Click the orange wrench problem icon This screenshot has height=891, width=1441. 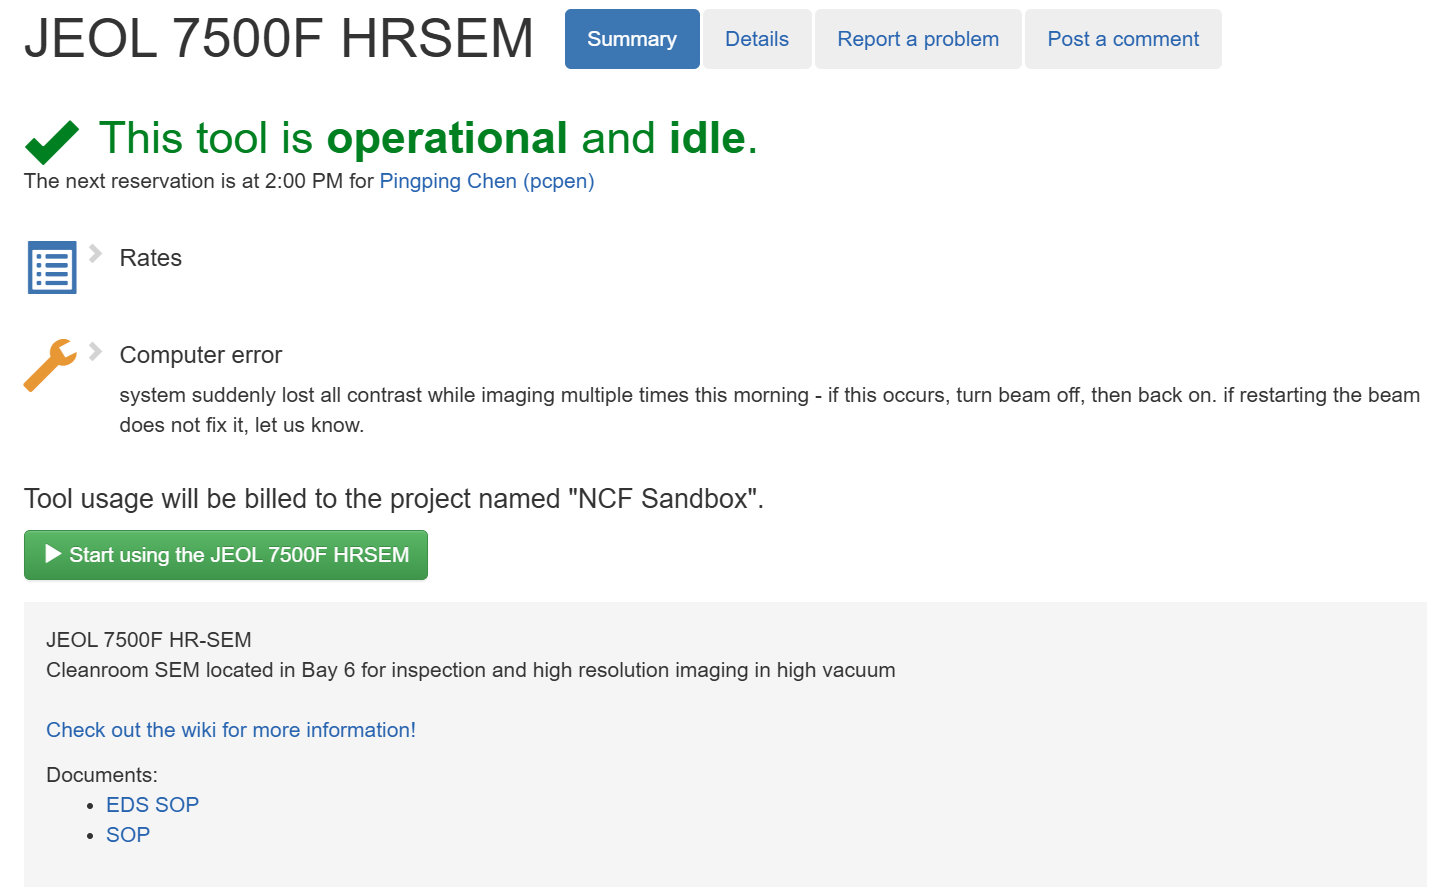(50, 365)
